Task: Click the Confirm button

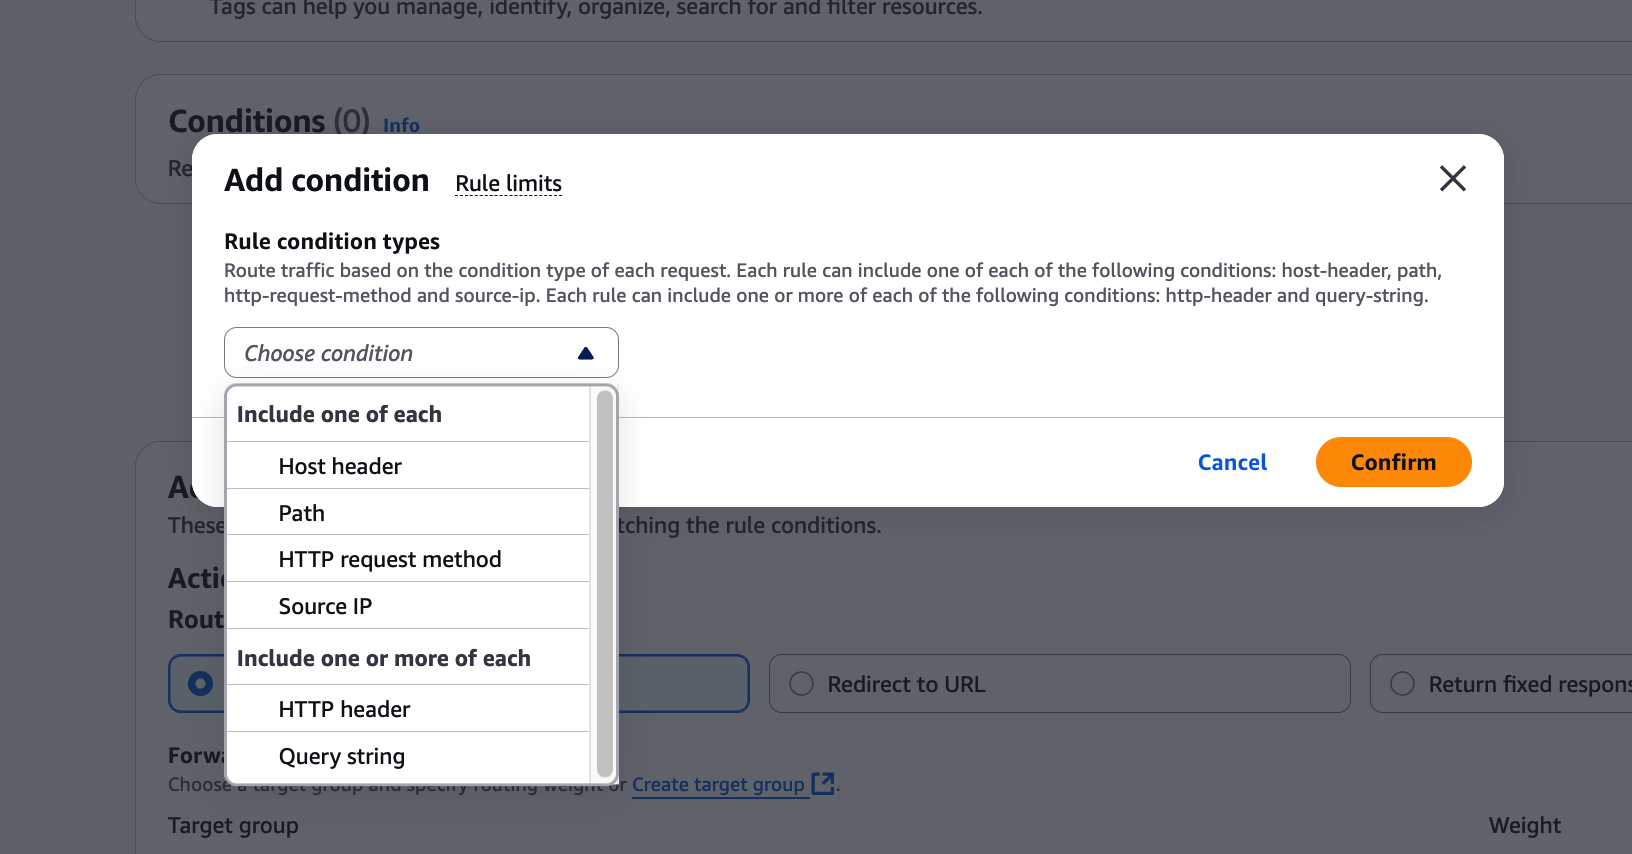Action: click(x=1393, y=462)
